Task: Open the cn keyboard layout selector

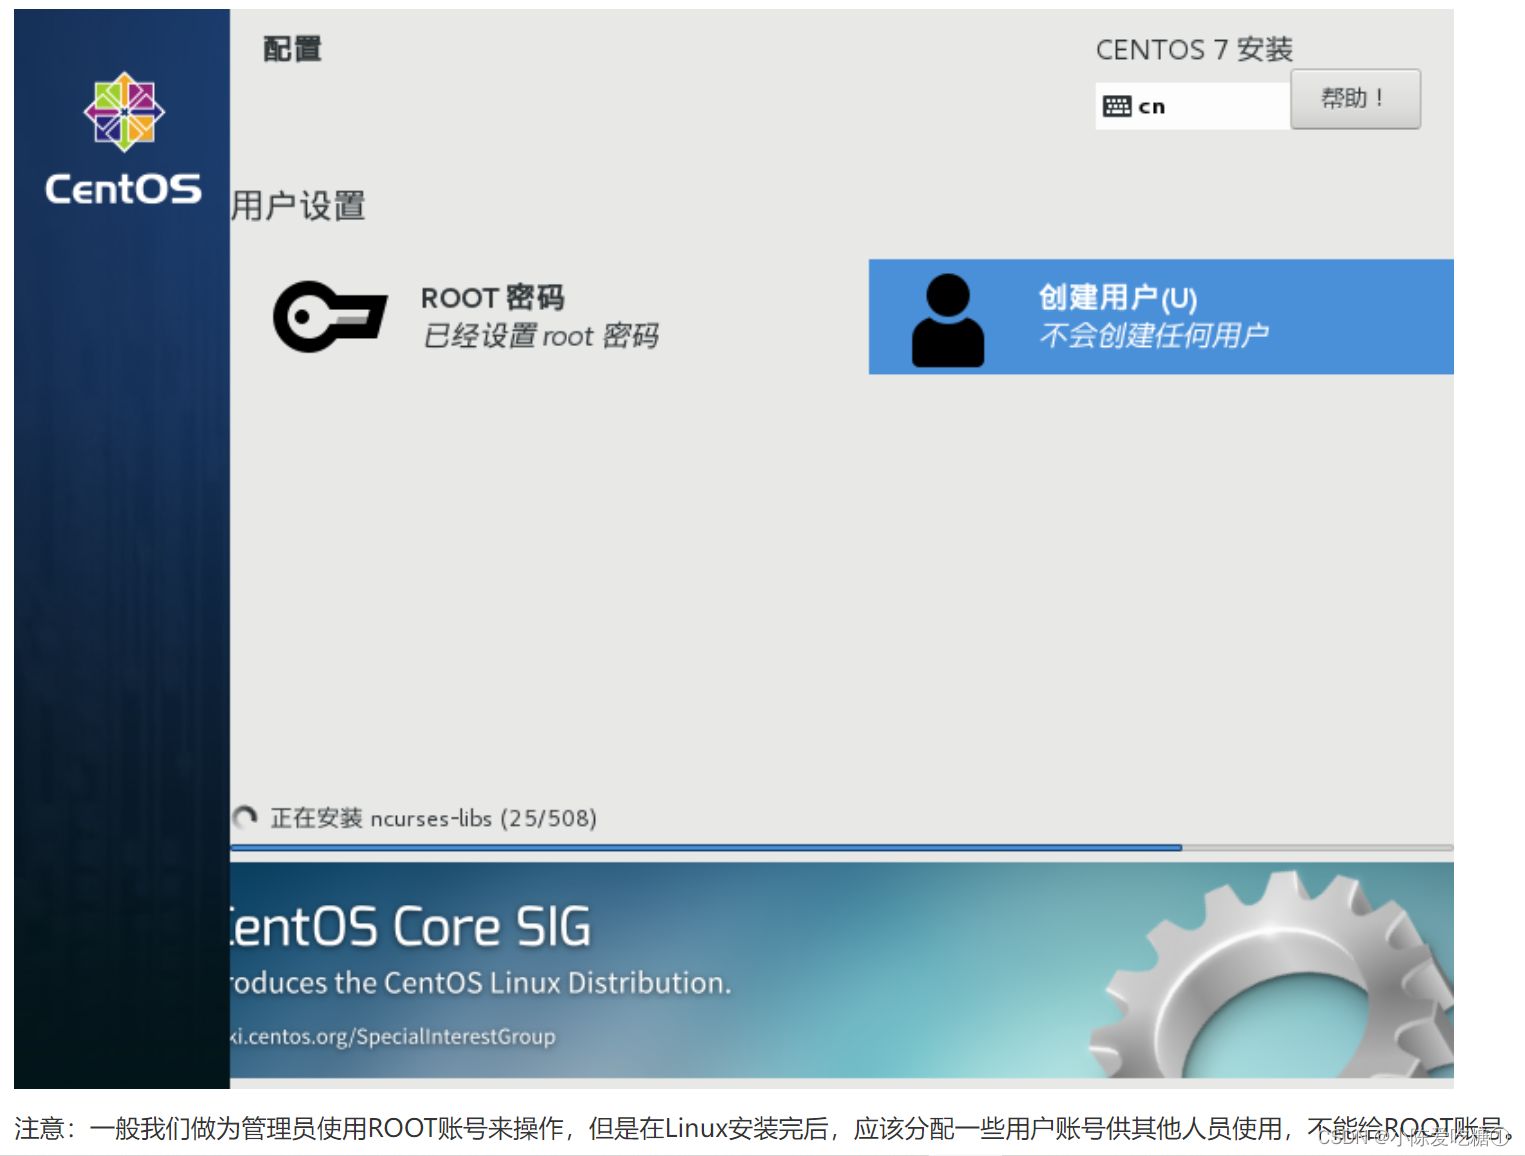Action: [1190, 105]
